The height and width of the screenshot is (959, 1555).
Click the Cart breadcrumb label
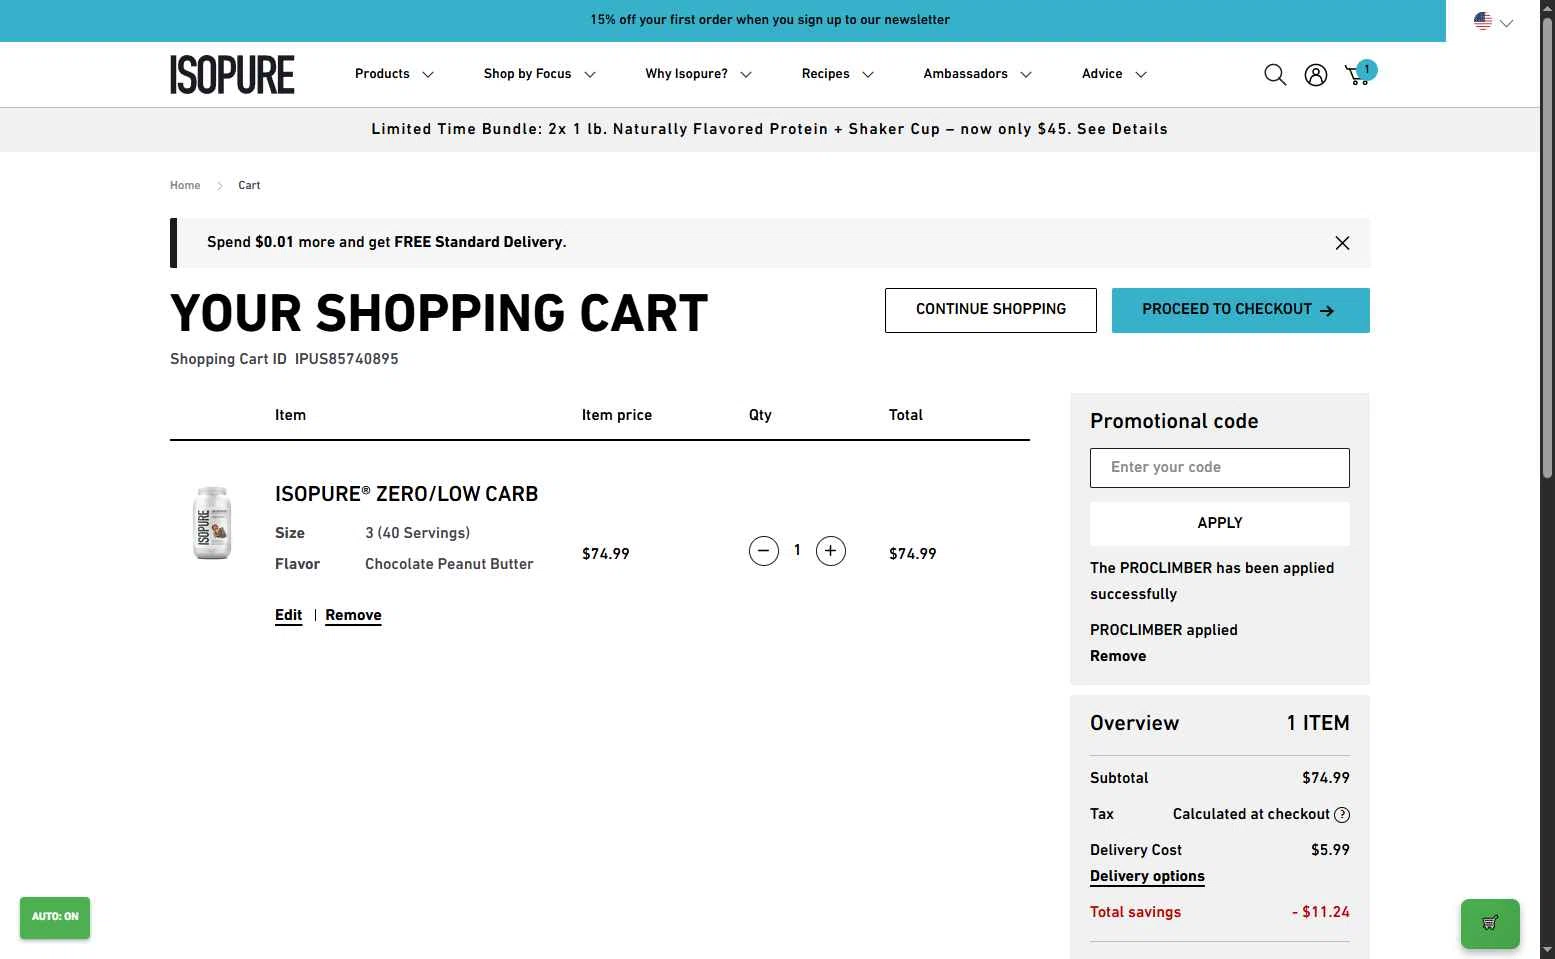point(249,185)
